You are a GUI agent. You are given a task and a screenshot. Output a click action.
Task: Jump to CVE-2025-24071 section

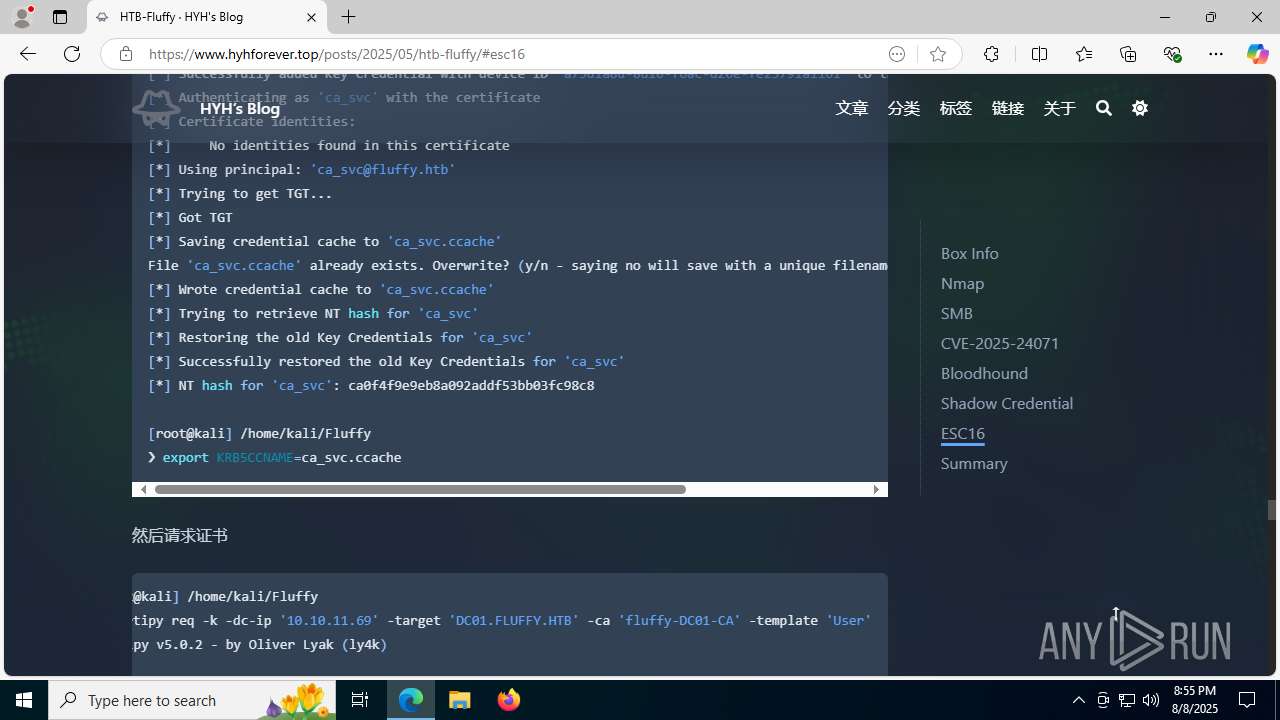(x=1000, y=343)
